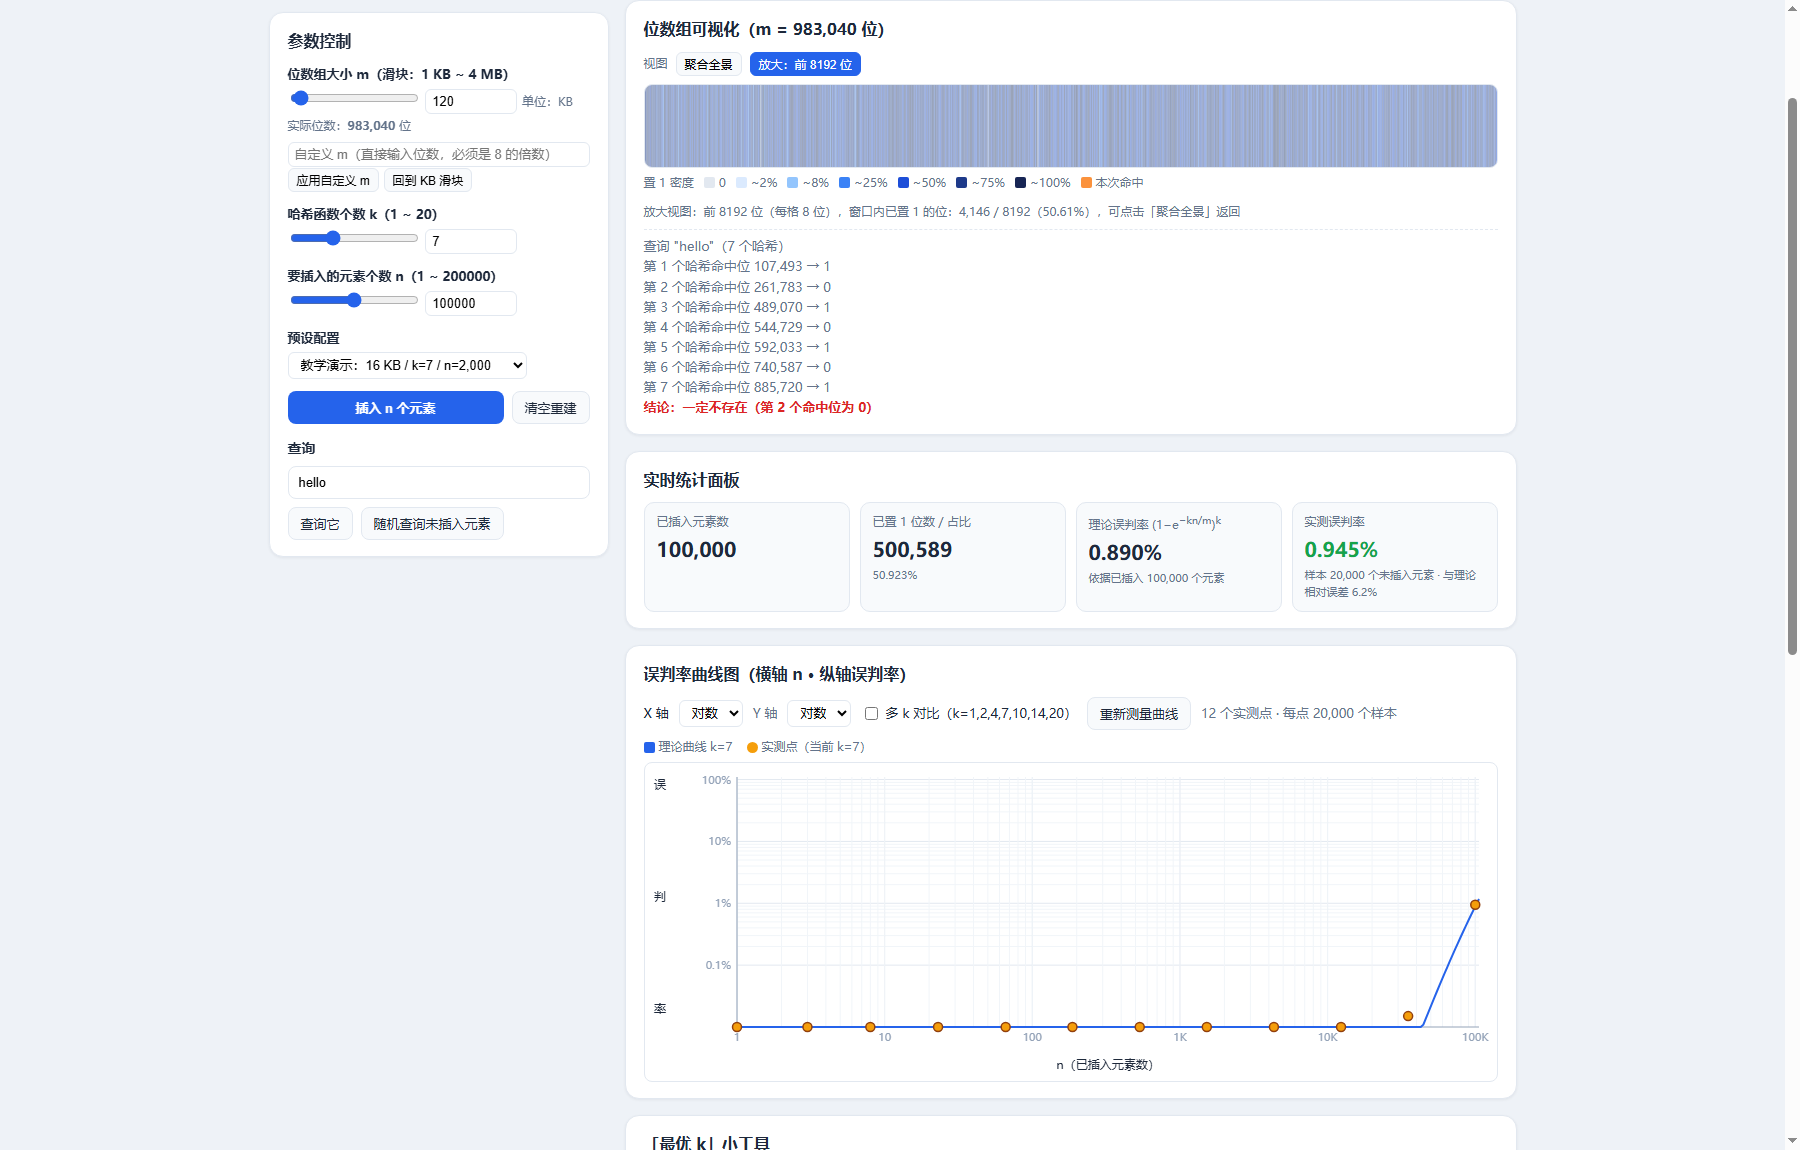Click 随机查询未插入元素 button

click(x=432, y=524)
